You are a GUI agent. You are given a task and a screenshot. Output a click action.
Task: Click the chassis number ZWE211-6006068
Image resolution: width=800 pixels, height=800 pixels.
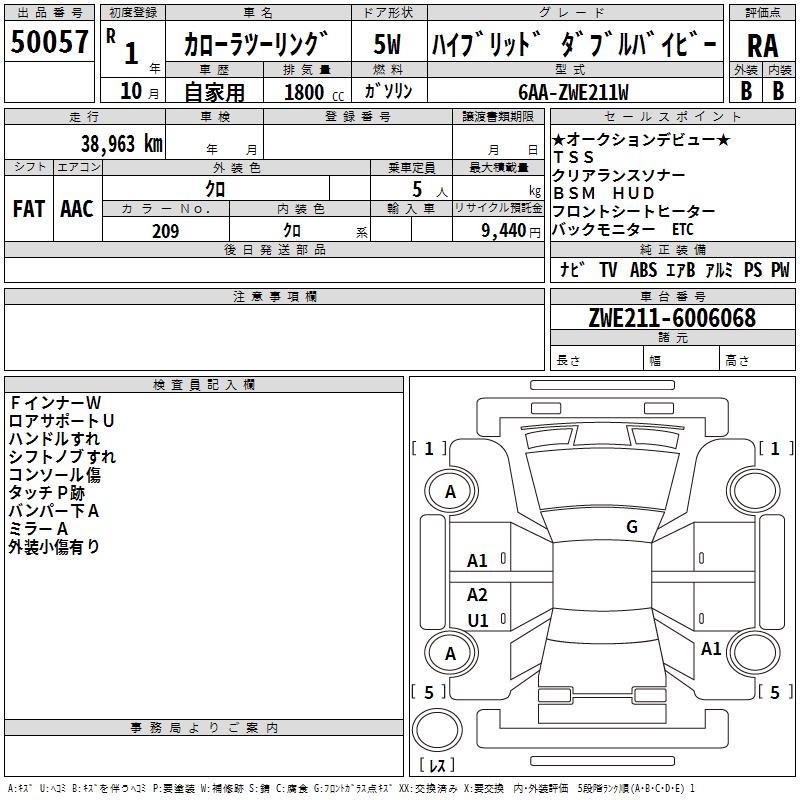[x=672, y=319]
